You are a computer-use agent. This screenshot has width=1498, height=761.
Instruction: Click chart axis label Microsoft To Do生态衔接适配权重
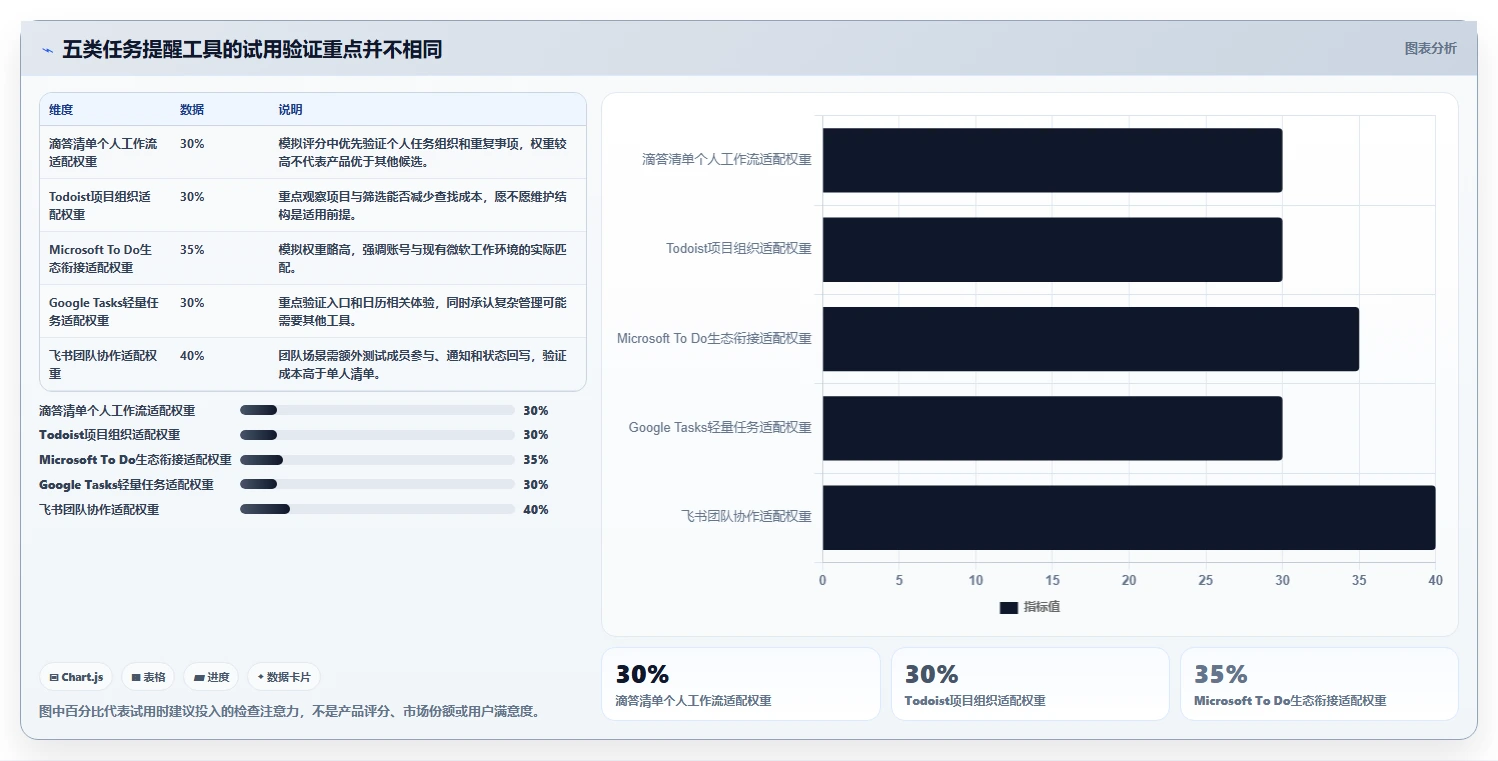(x=714, y=338)
